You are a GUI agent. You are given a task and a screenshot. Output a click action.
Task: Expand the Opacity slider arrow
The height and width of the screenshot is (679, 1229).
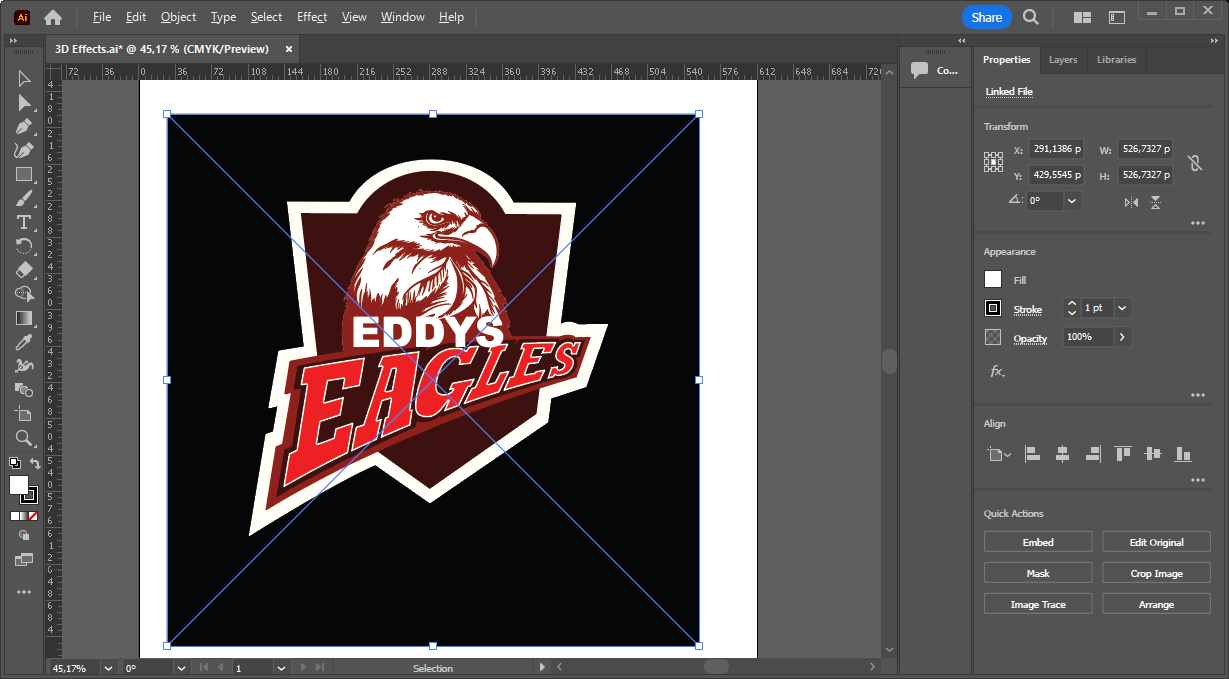[1122, 337]
